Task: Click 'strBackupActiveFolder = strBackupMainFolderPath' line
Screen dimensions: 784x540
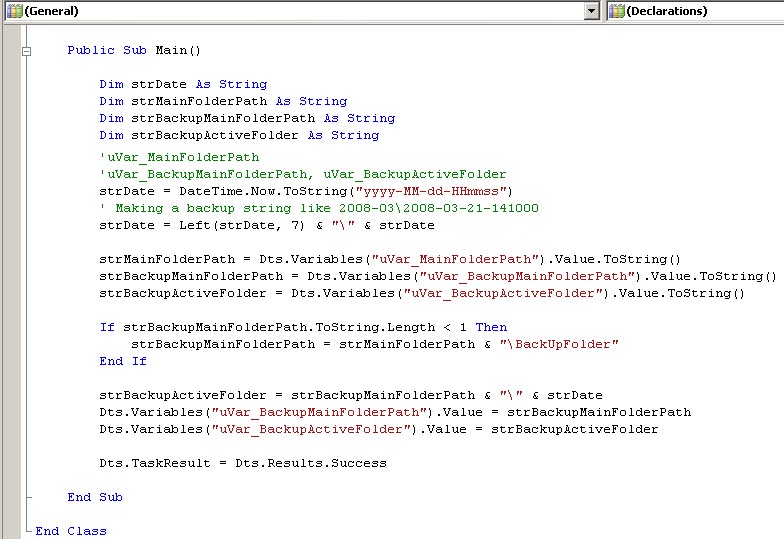Action: coord(350,395)
